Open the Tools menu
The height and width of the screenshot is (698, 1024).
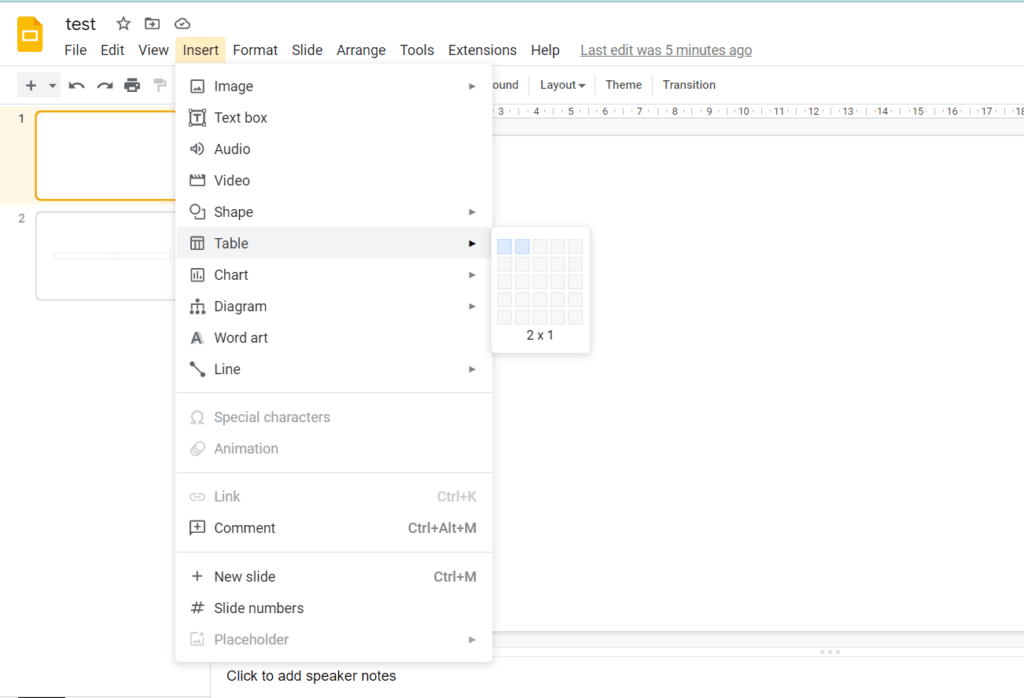417,50
